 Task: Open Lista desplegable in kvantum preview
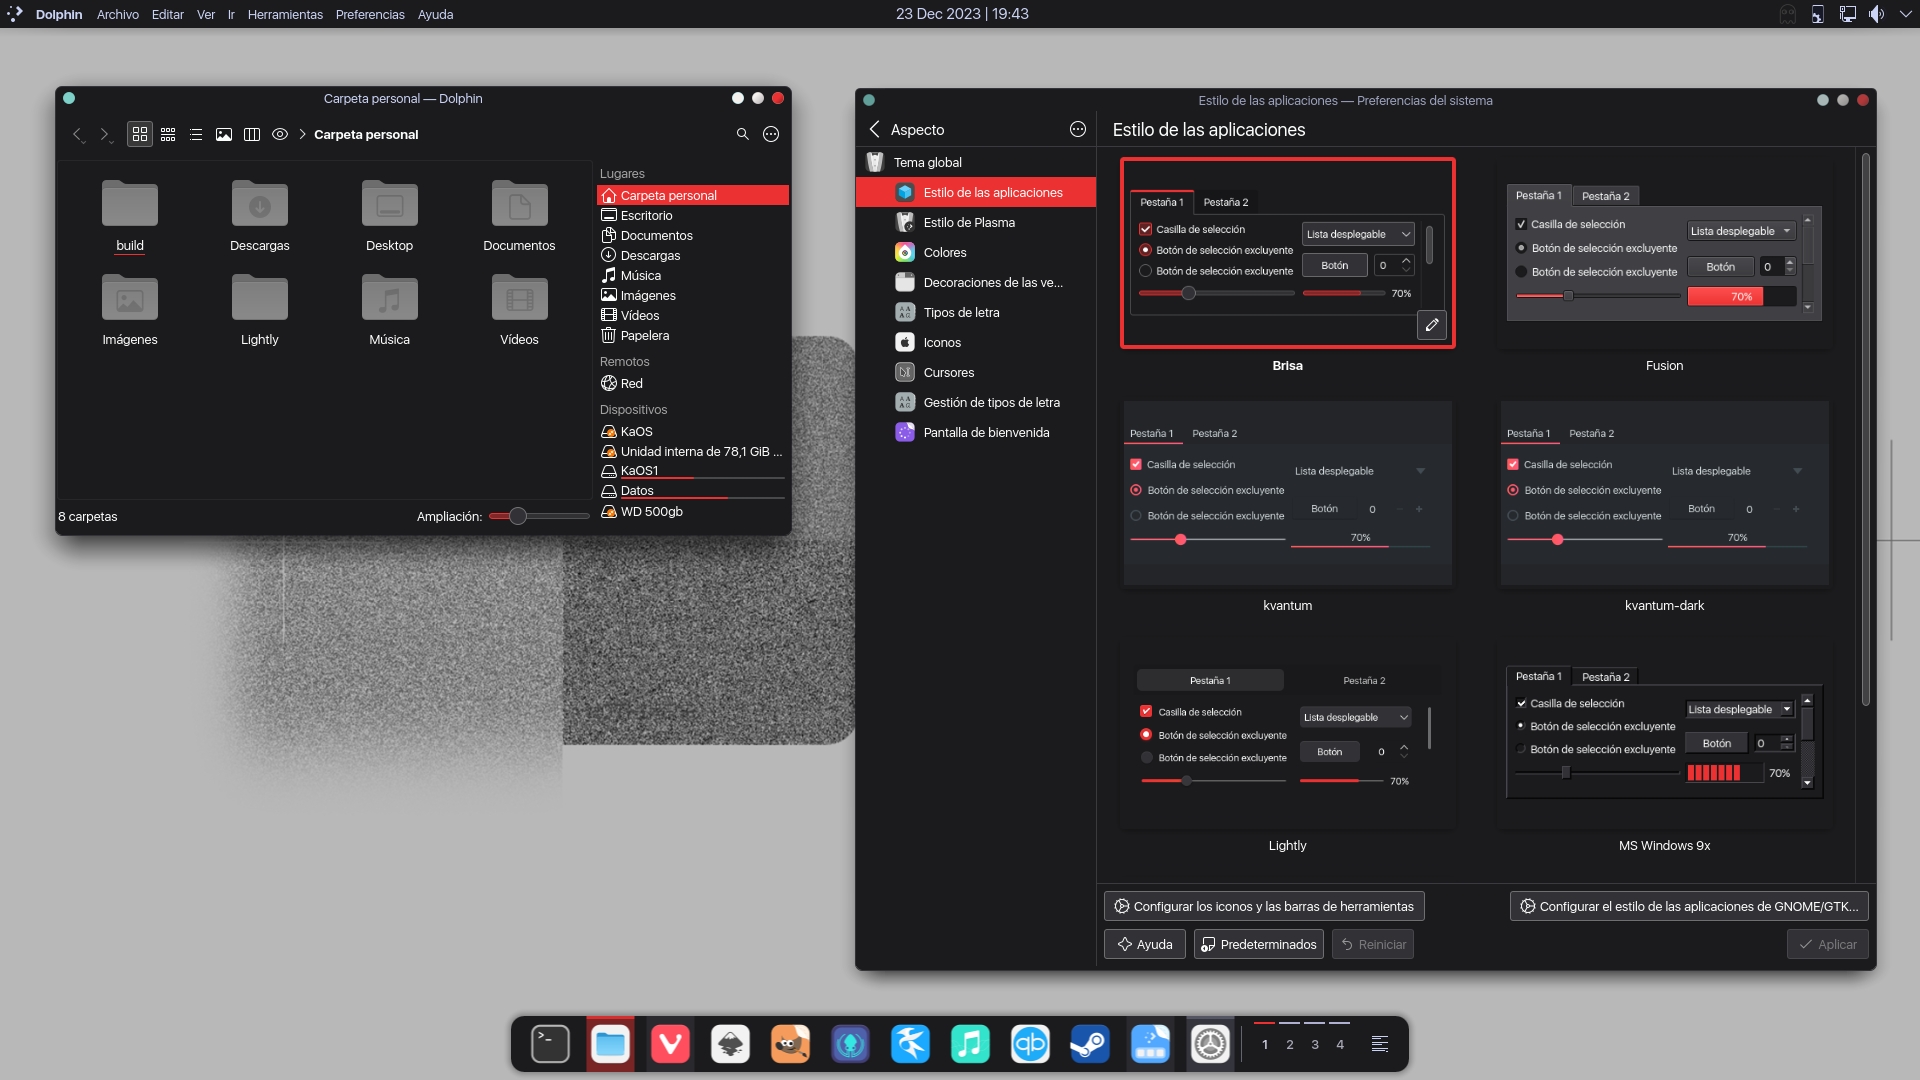click(x=1360, y=471)
